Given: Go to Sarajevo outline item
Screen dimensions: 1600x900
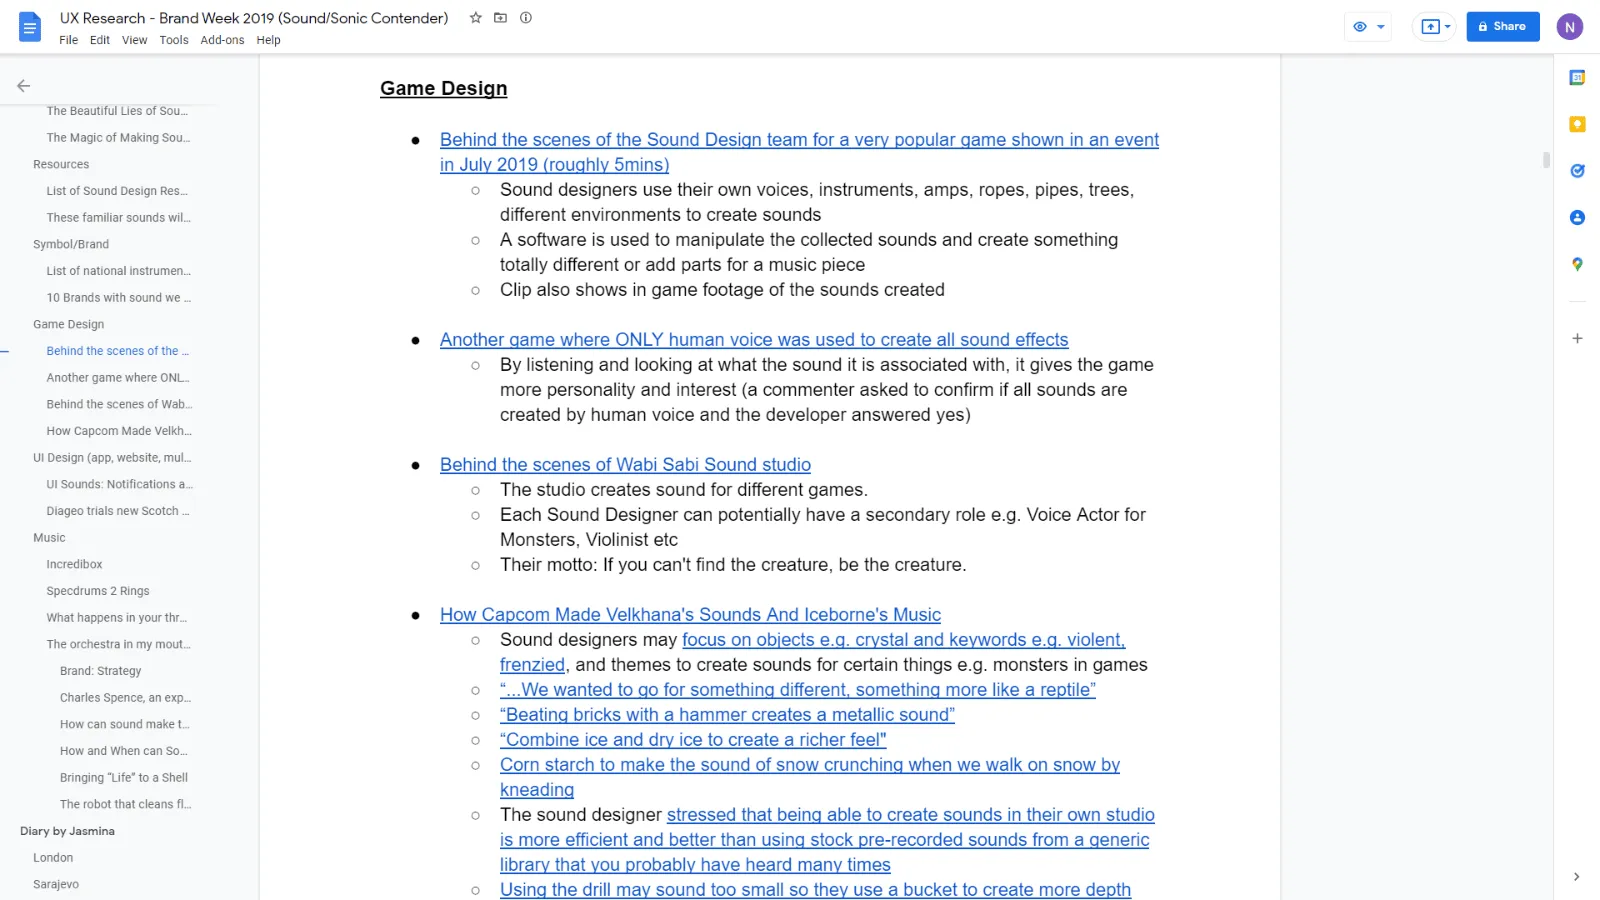Looking at the screenshot, I should click(56, 884).
